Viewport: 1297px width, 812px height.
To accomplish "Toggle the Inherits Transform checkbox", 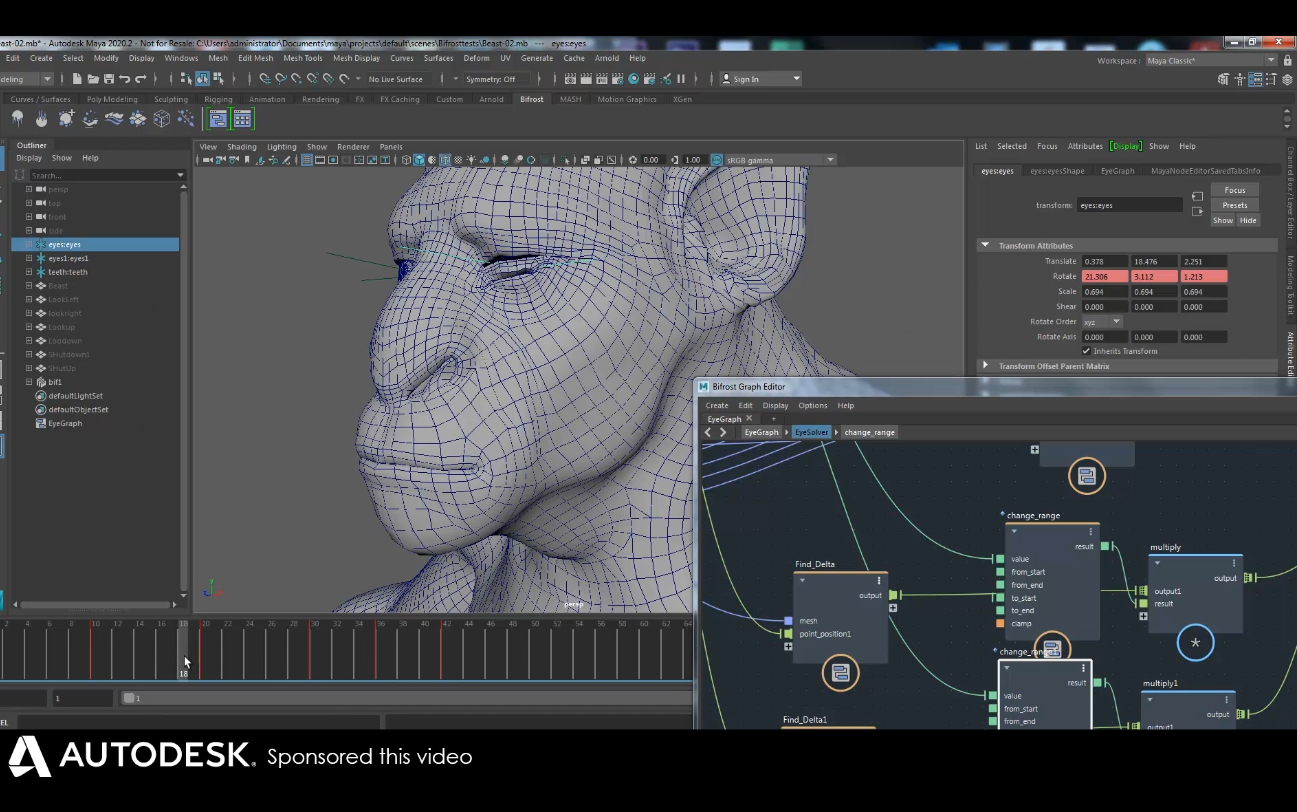I will click(x=1086, y=351).
